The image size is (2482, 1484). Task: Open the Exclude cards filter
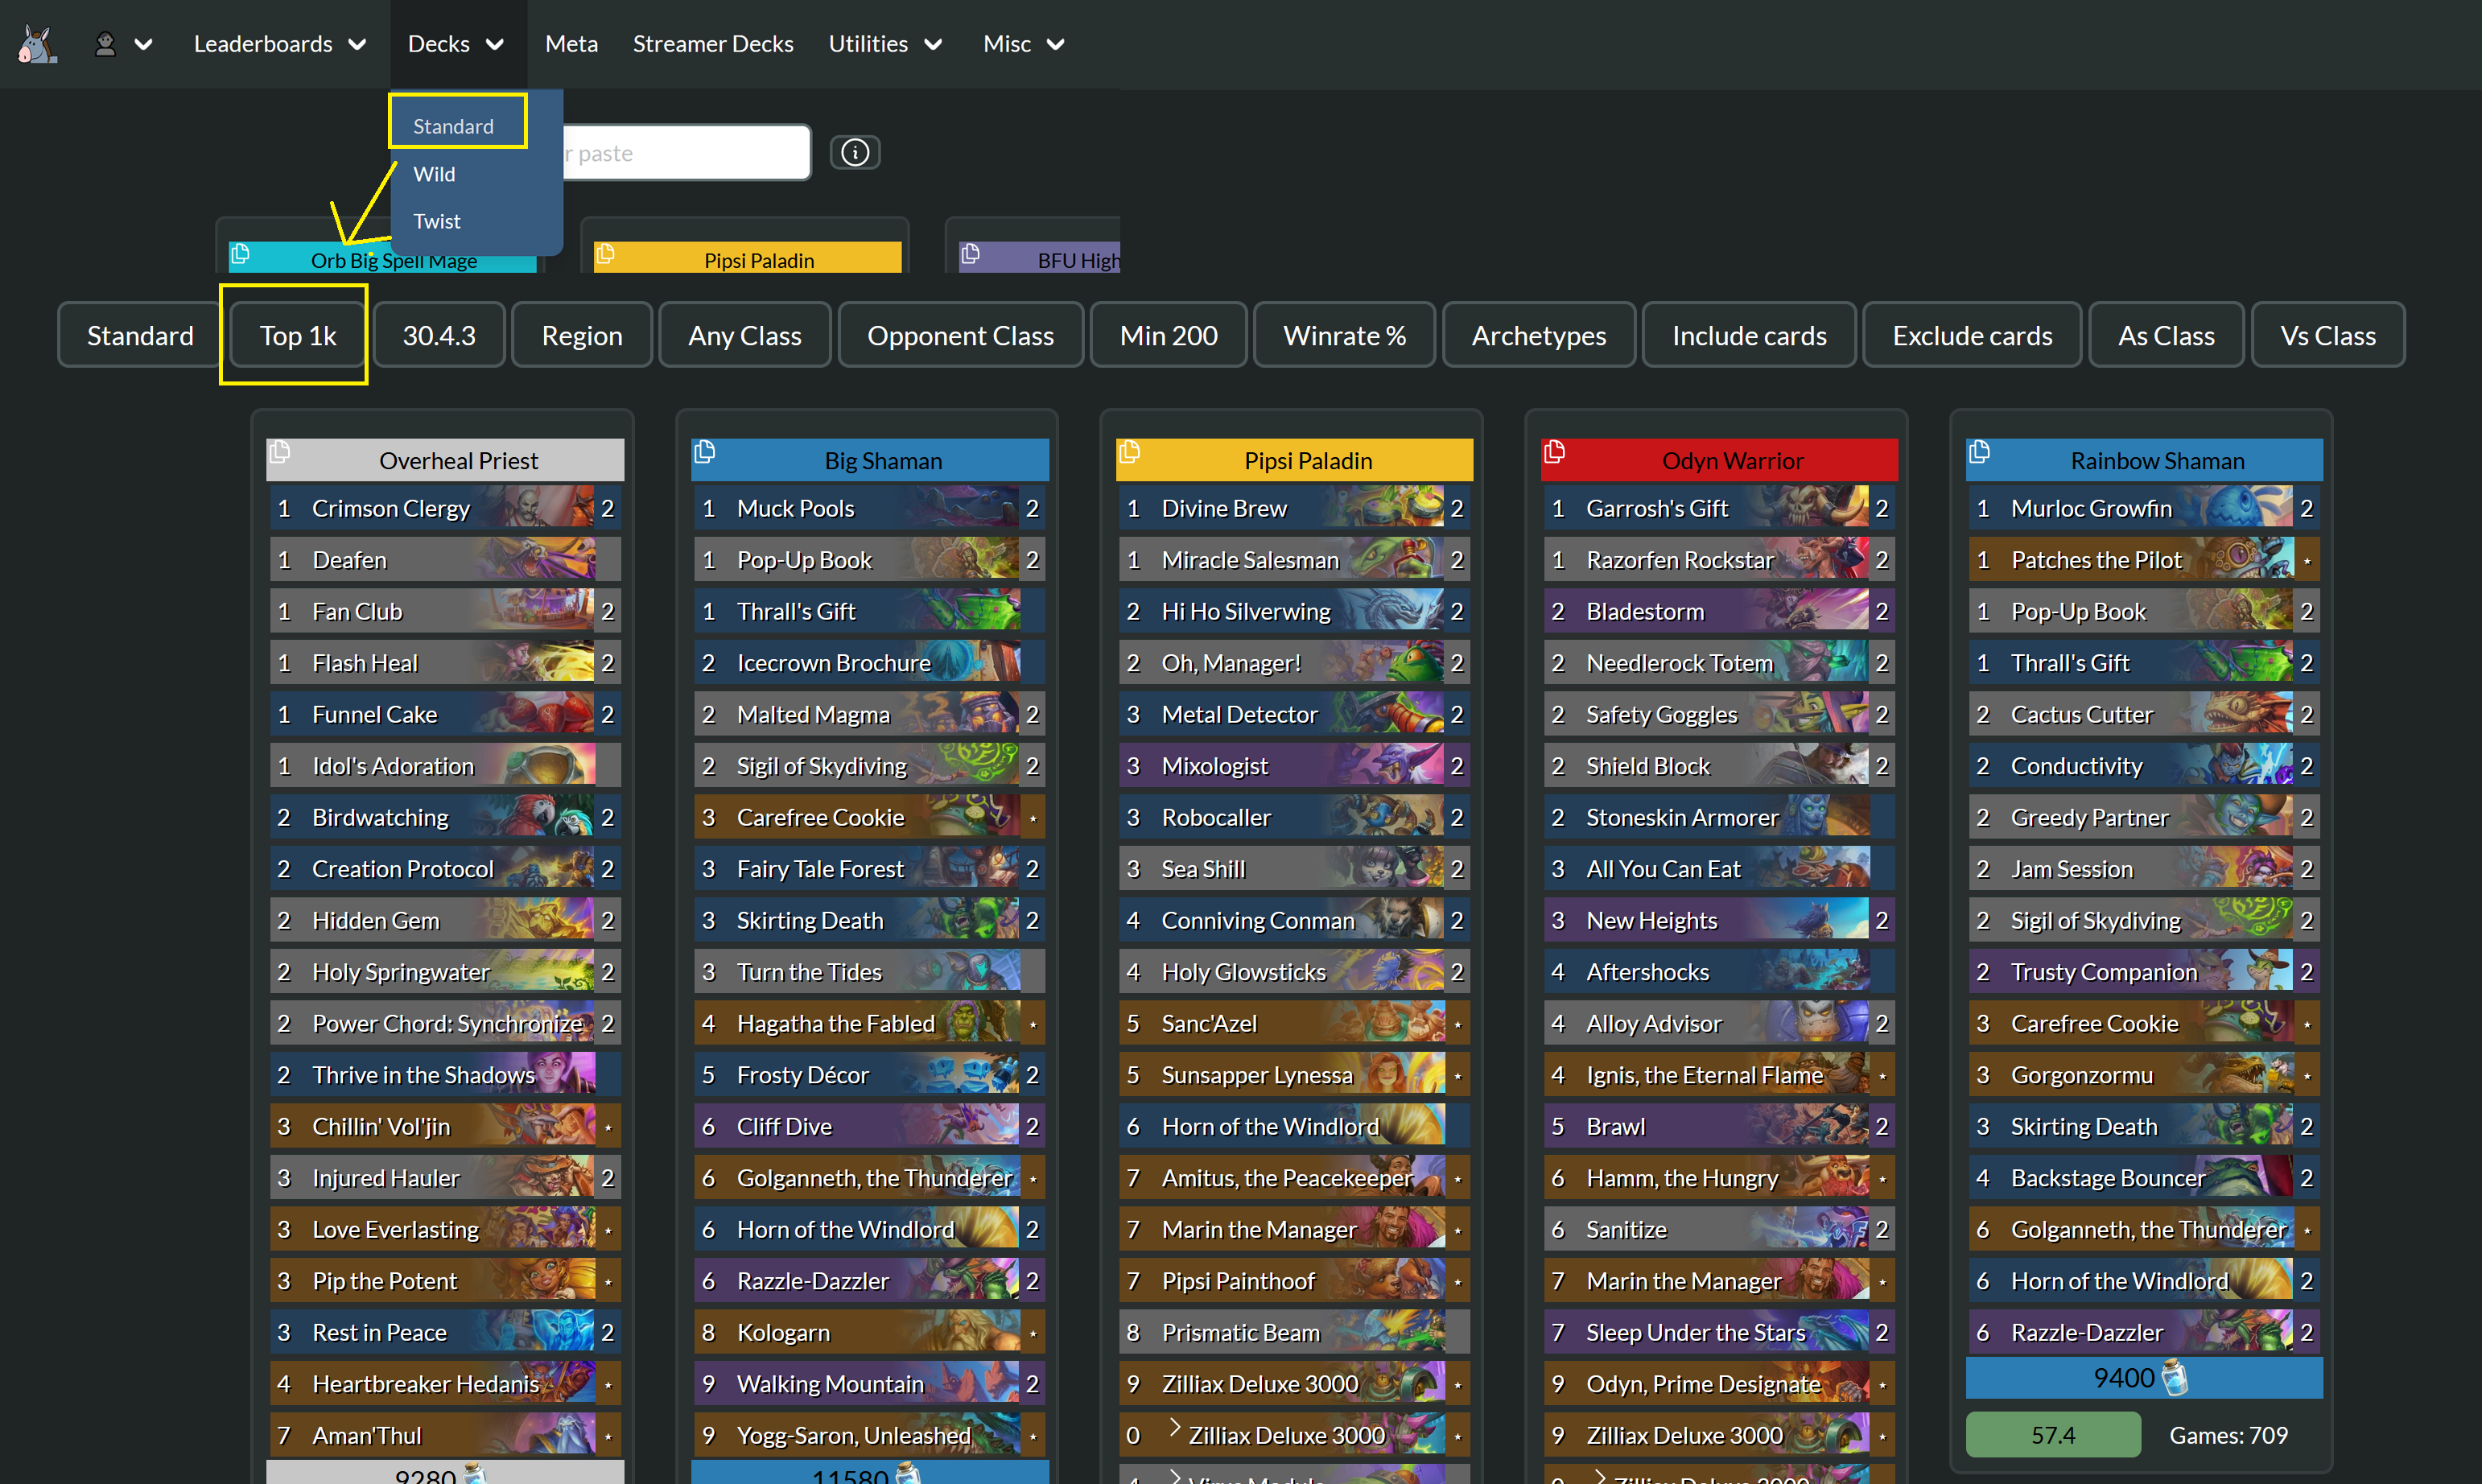pyautogui.click(x=1972, y=335)
